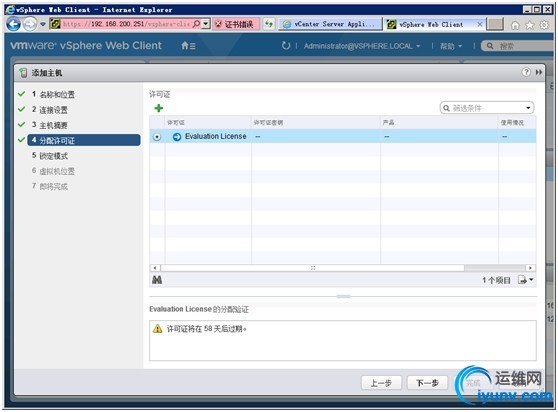Click the export list icon near 1个项目

tap(522, 280)
